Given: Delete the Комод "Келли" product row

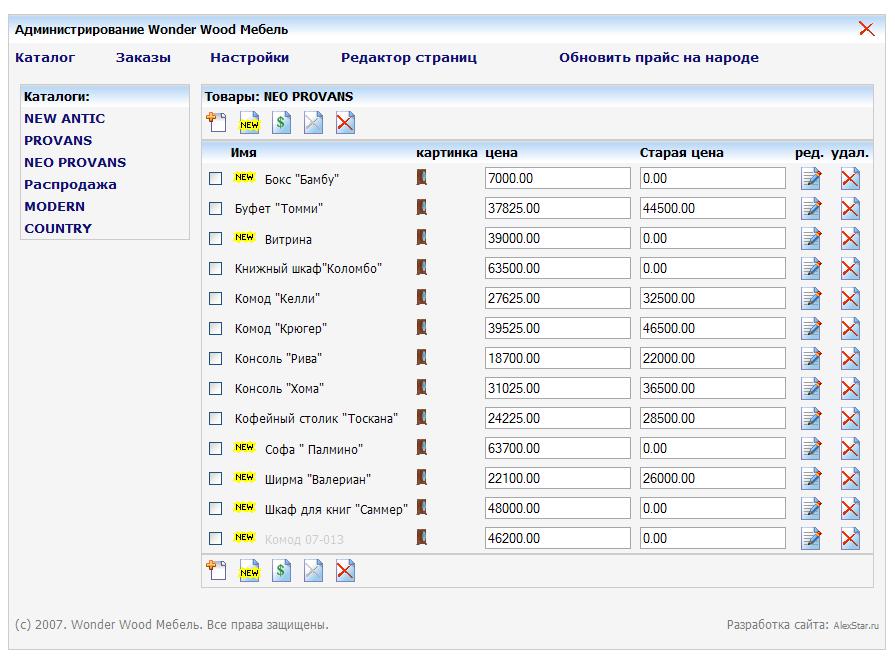Looking at the screenshot, I should pyautogui.click(x=850, y=299).
